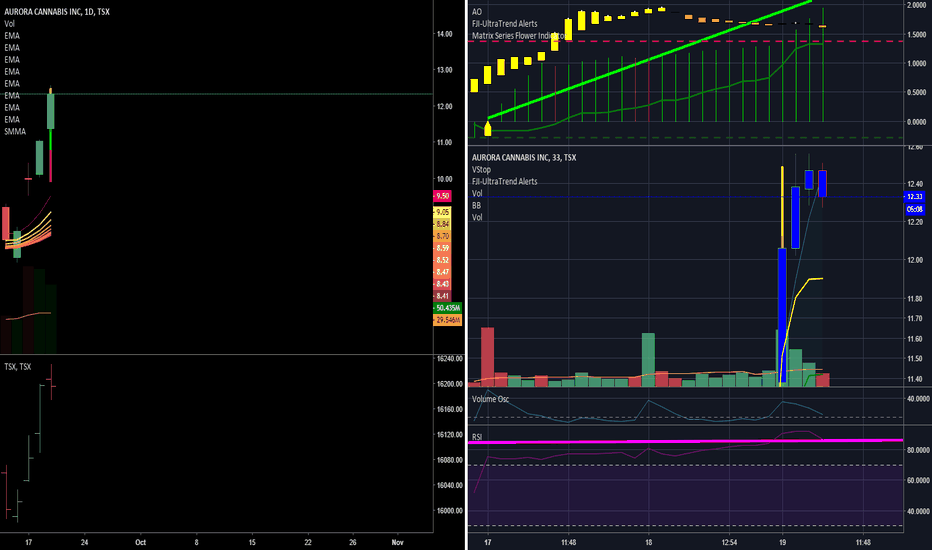Click the 12.40 price axis label
Screen dimensions: 932x550
[x=915, y=184]
